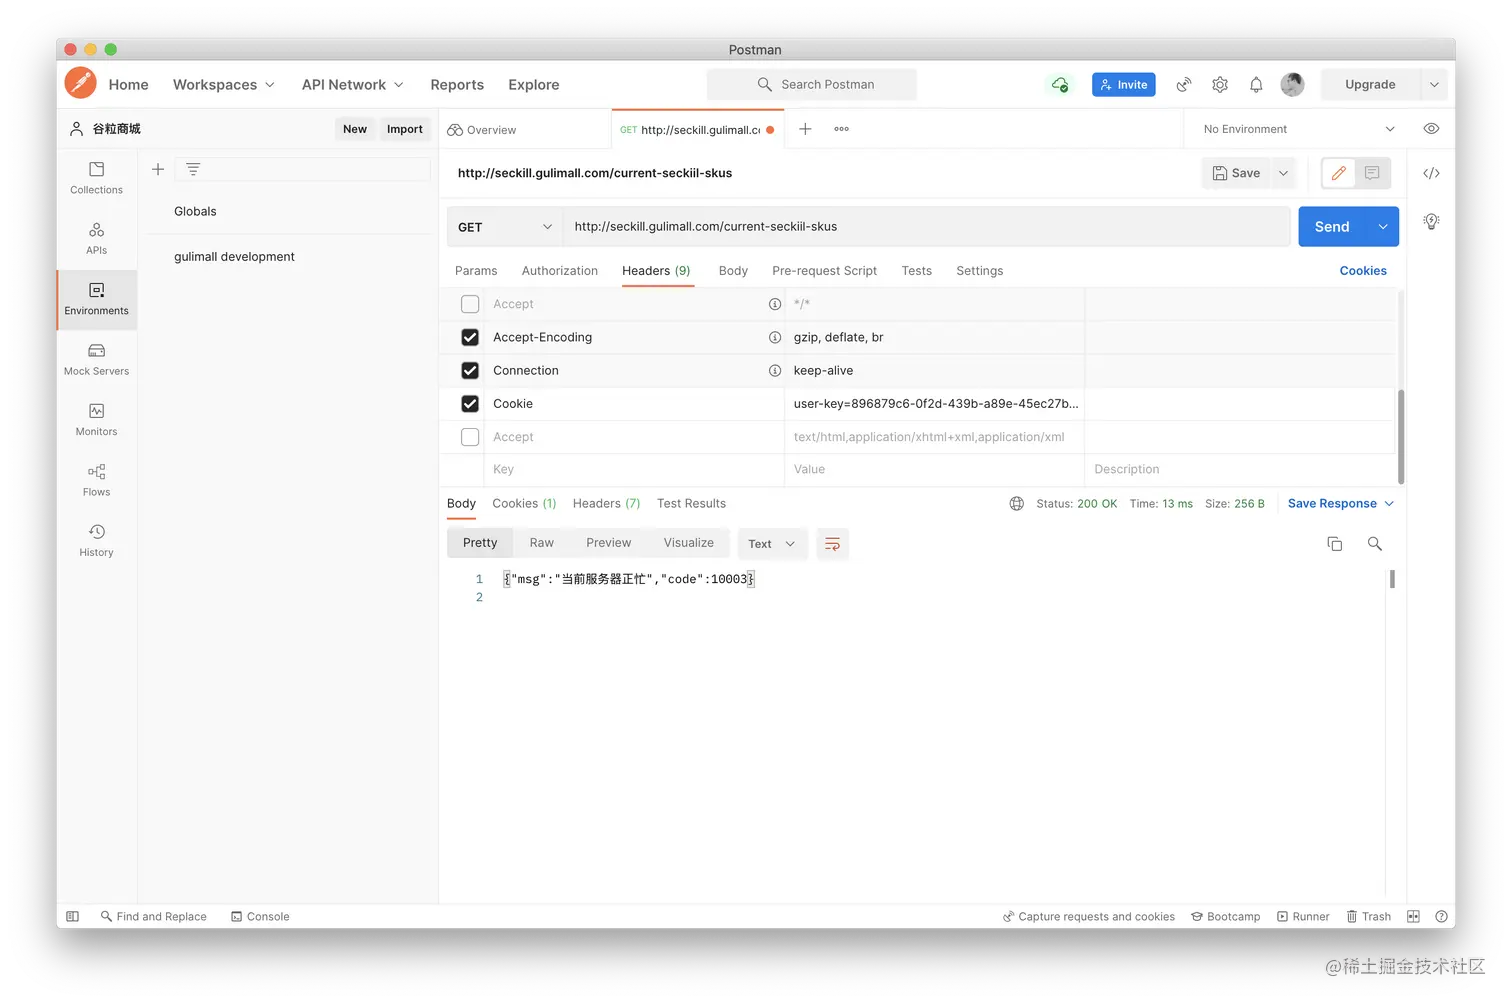Enable the first Accept header checkbox
This screenshot has height=1003, width=1512.
click(470, 304)
